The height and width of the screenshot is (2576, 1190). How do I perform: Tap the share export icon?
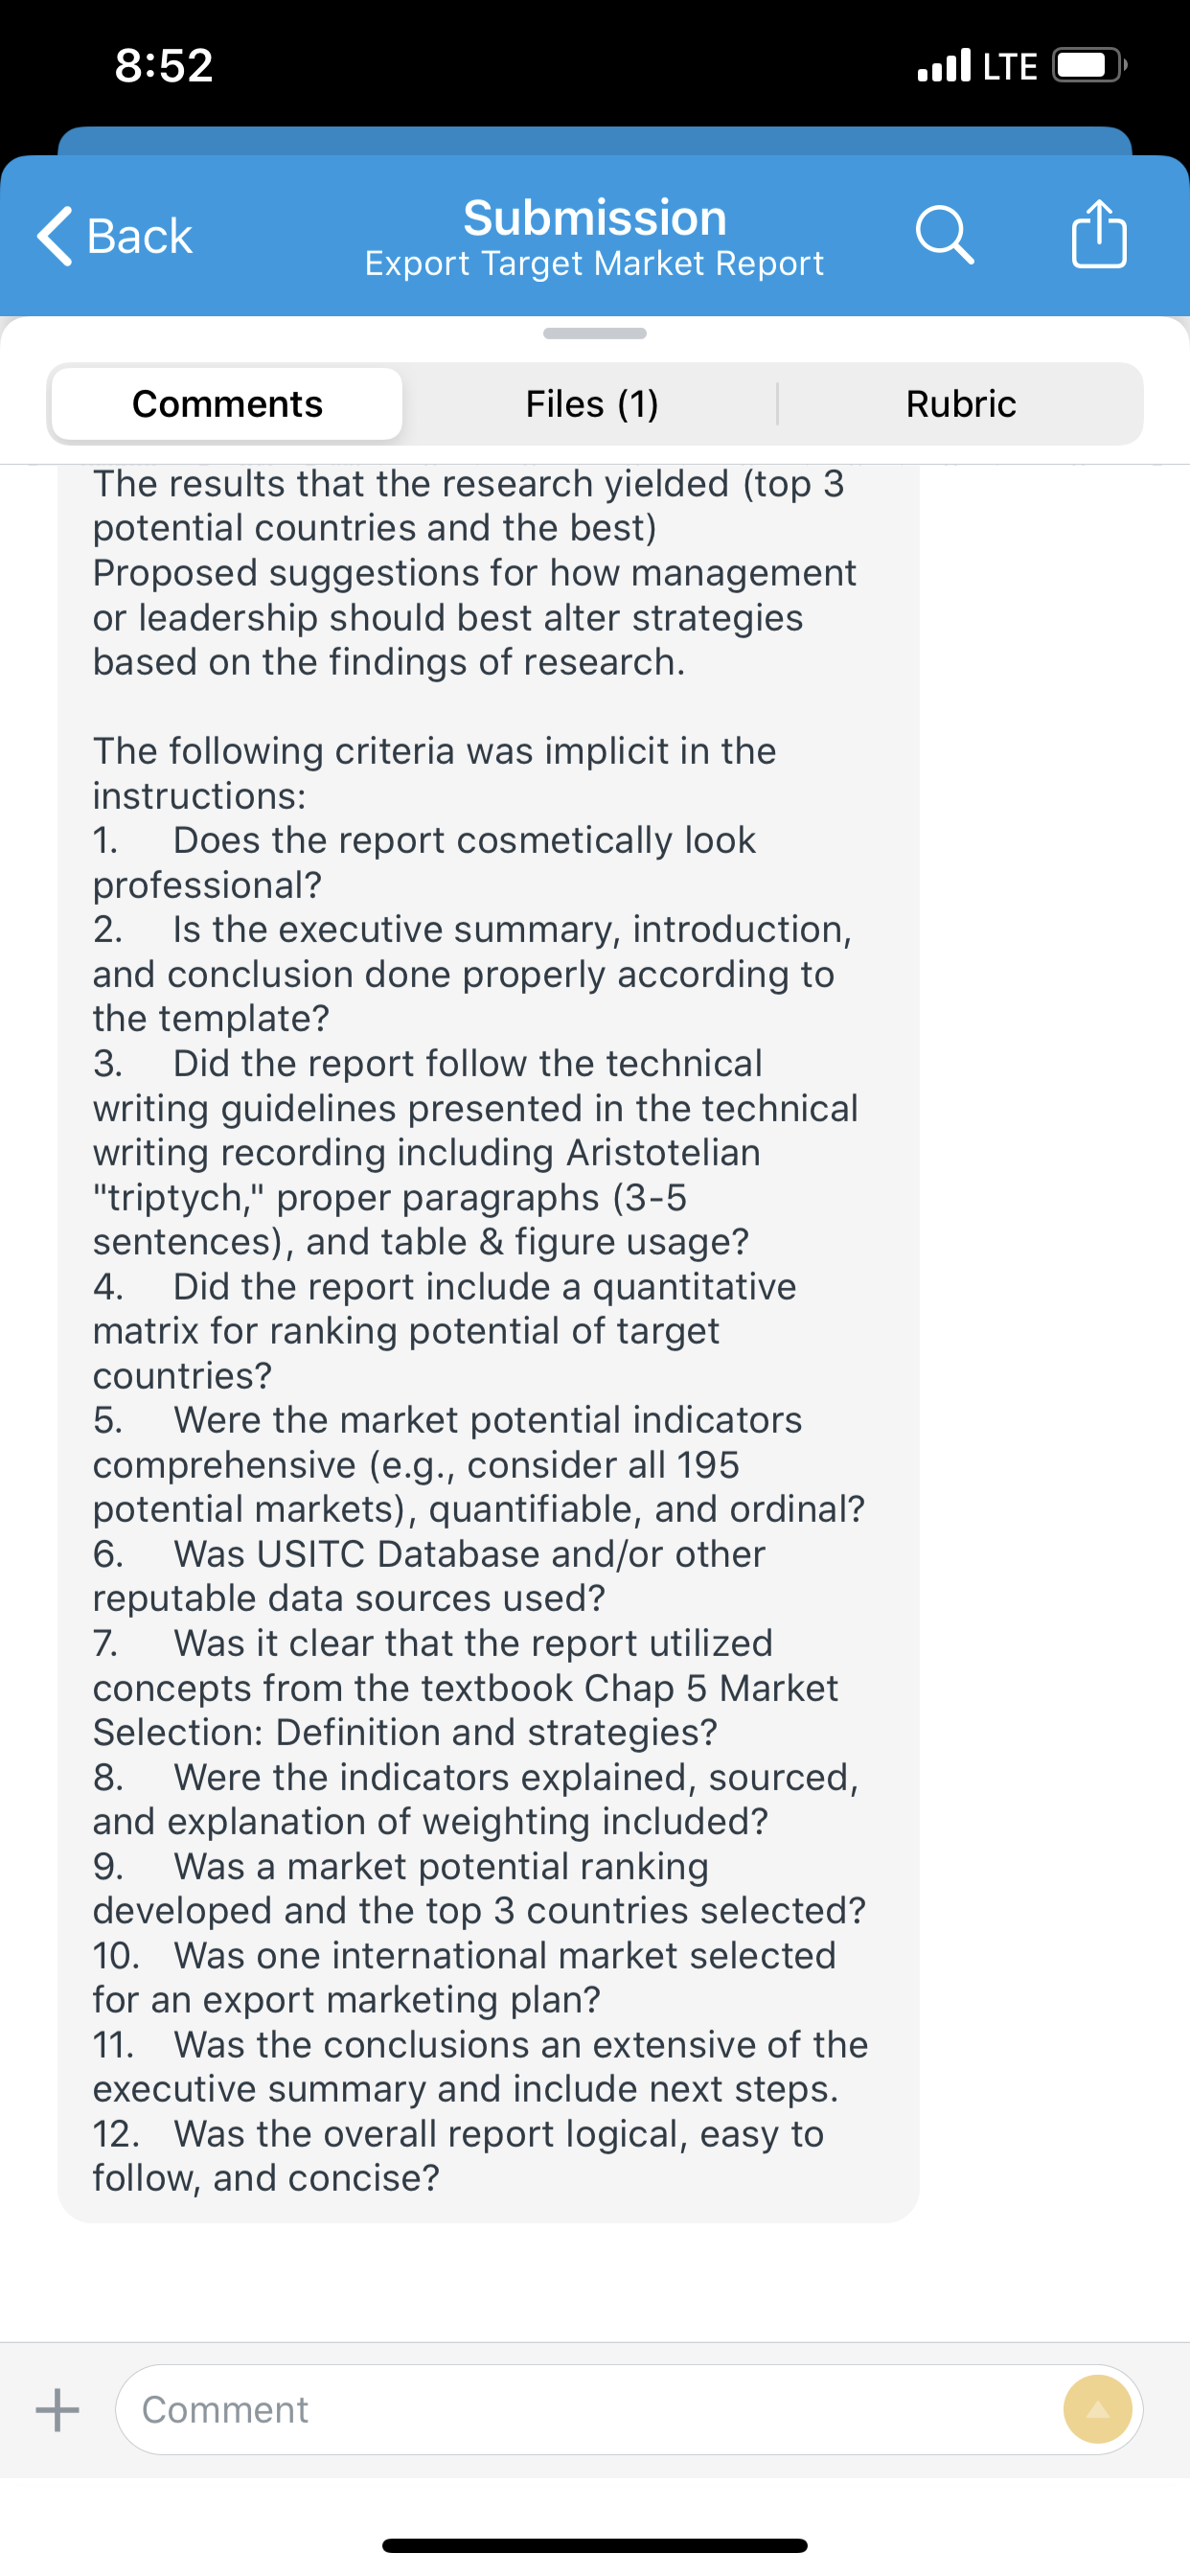point(1099,233)
